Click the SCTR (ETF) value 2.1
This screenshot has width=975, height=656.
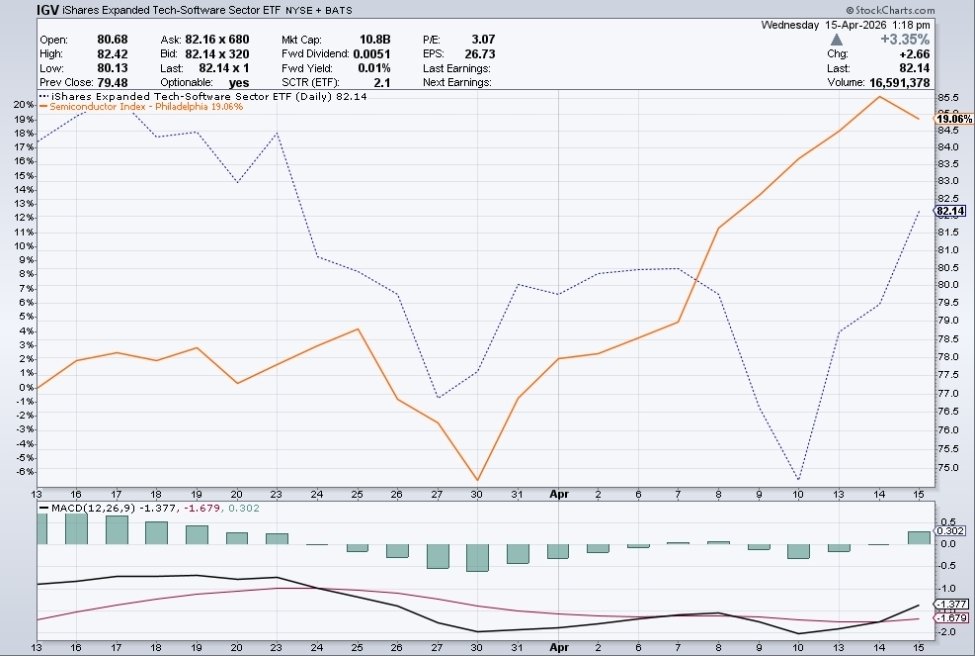pos(382,82)
